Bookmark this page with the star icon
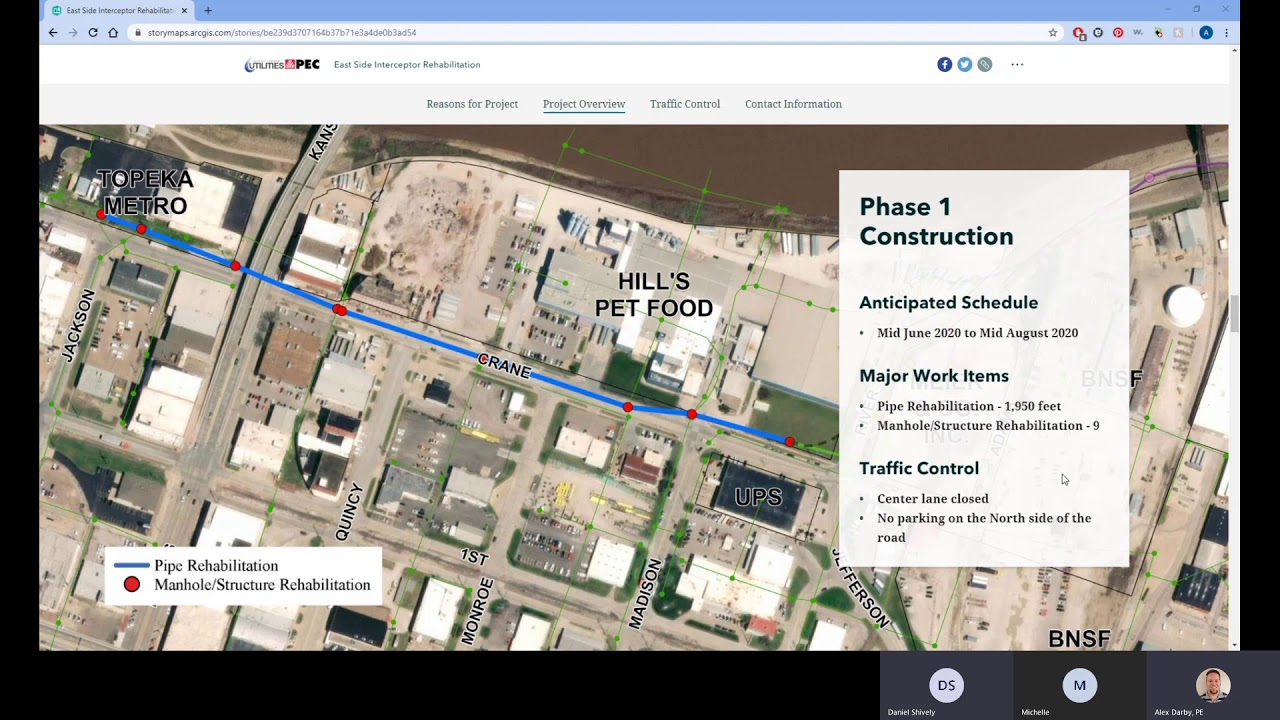The width and height of the screenshot is (1280, 720). coord(1053,32)
